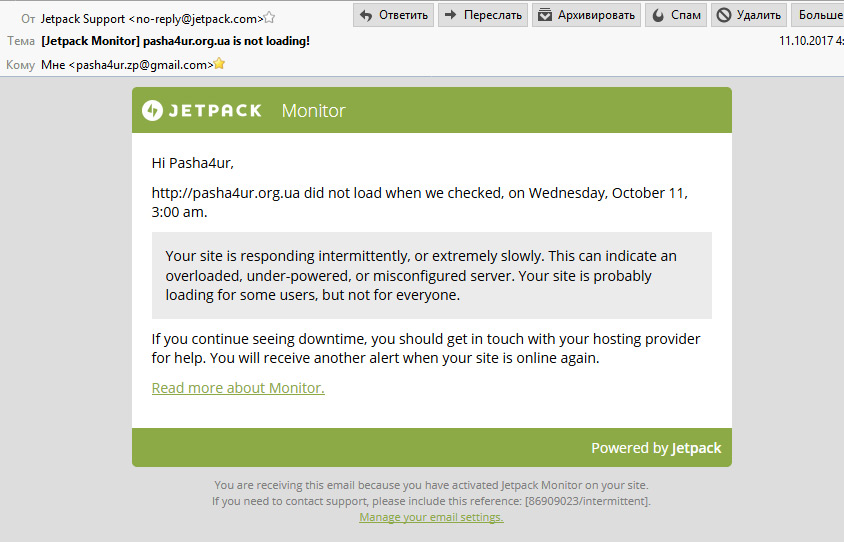Archive the message with Архивировать
The height and width of the screenshot is (542, 844).
(x=586, y=15)
